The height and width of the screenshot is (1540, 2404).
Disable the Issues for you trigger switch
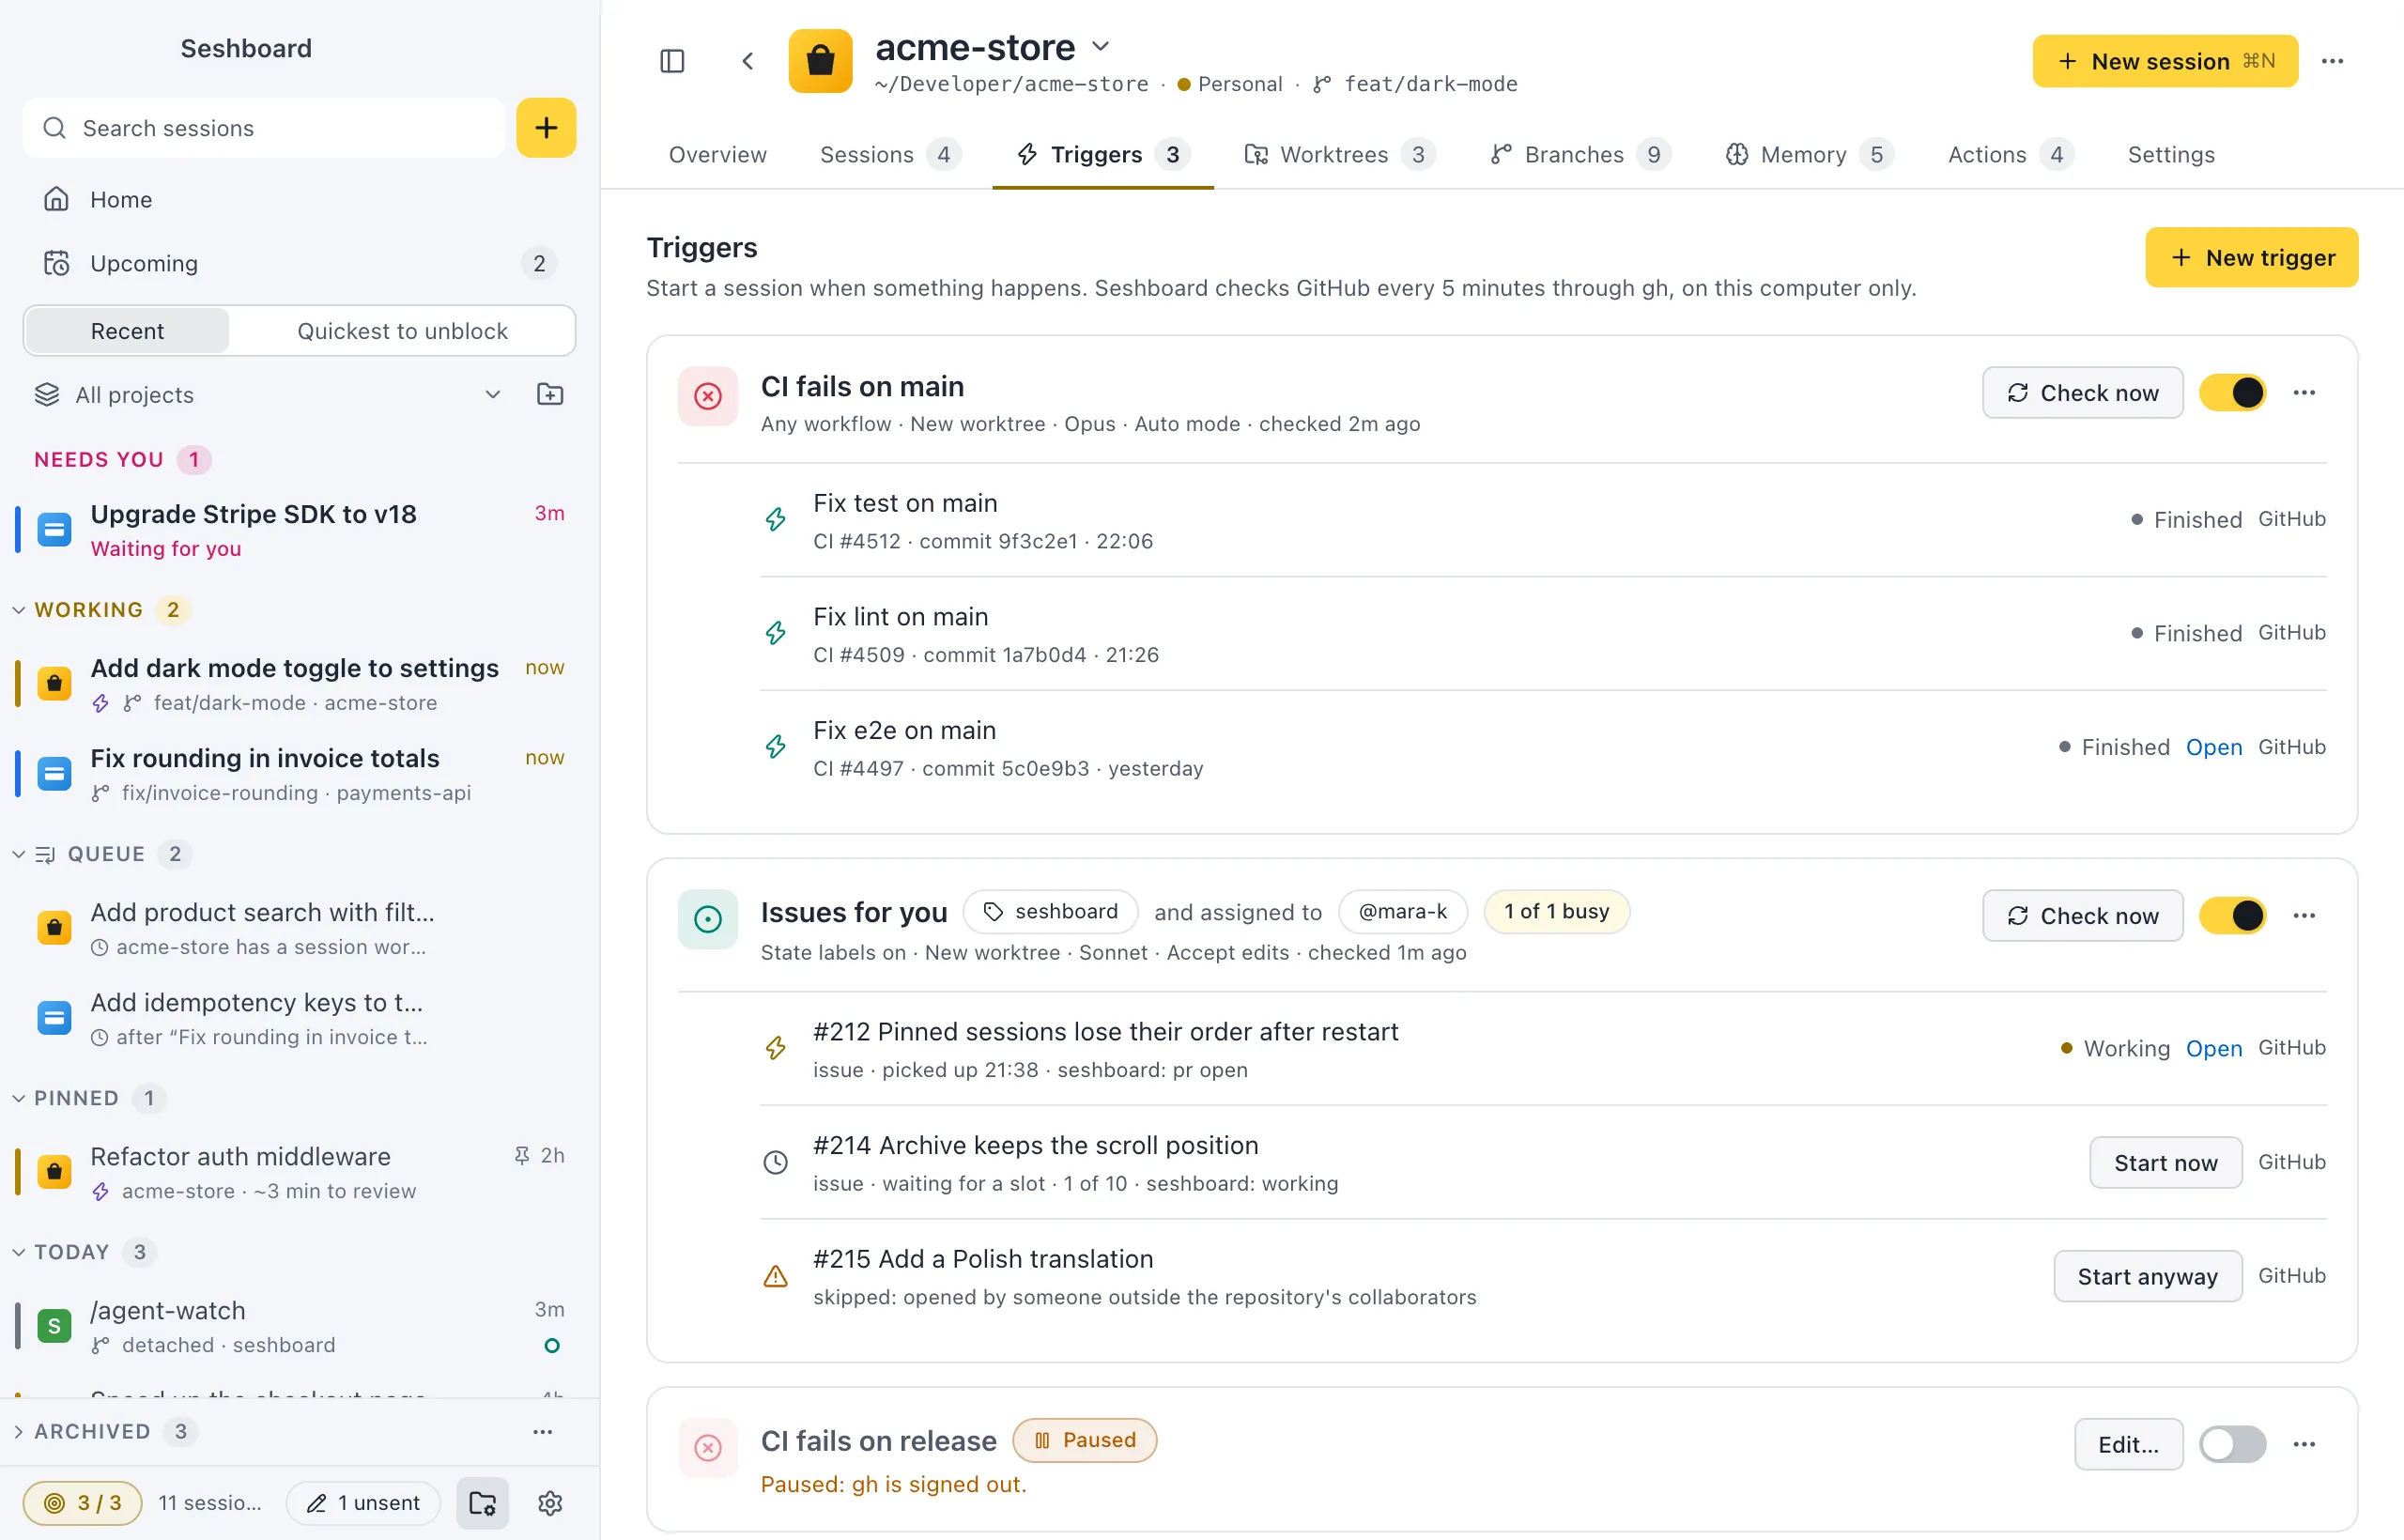coord(2232,916)
